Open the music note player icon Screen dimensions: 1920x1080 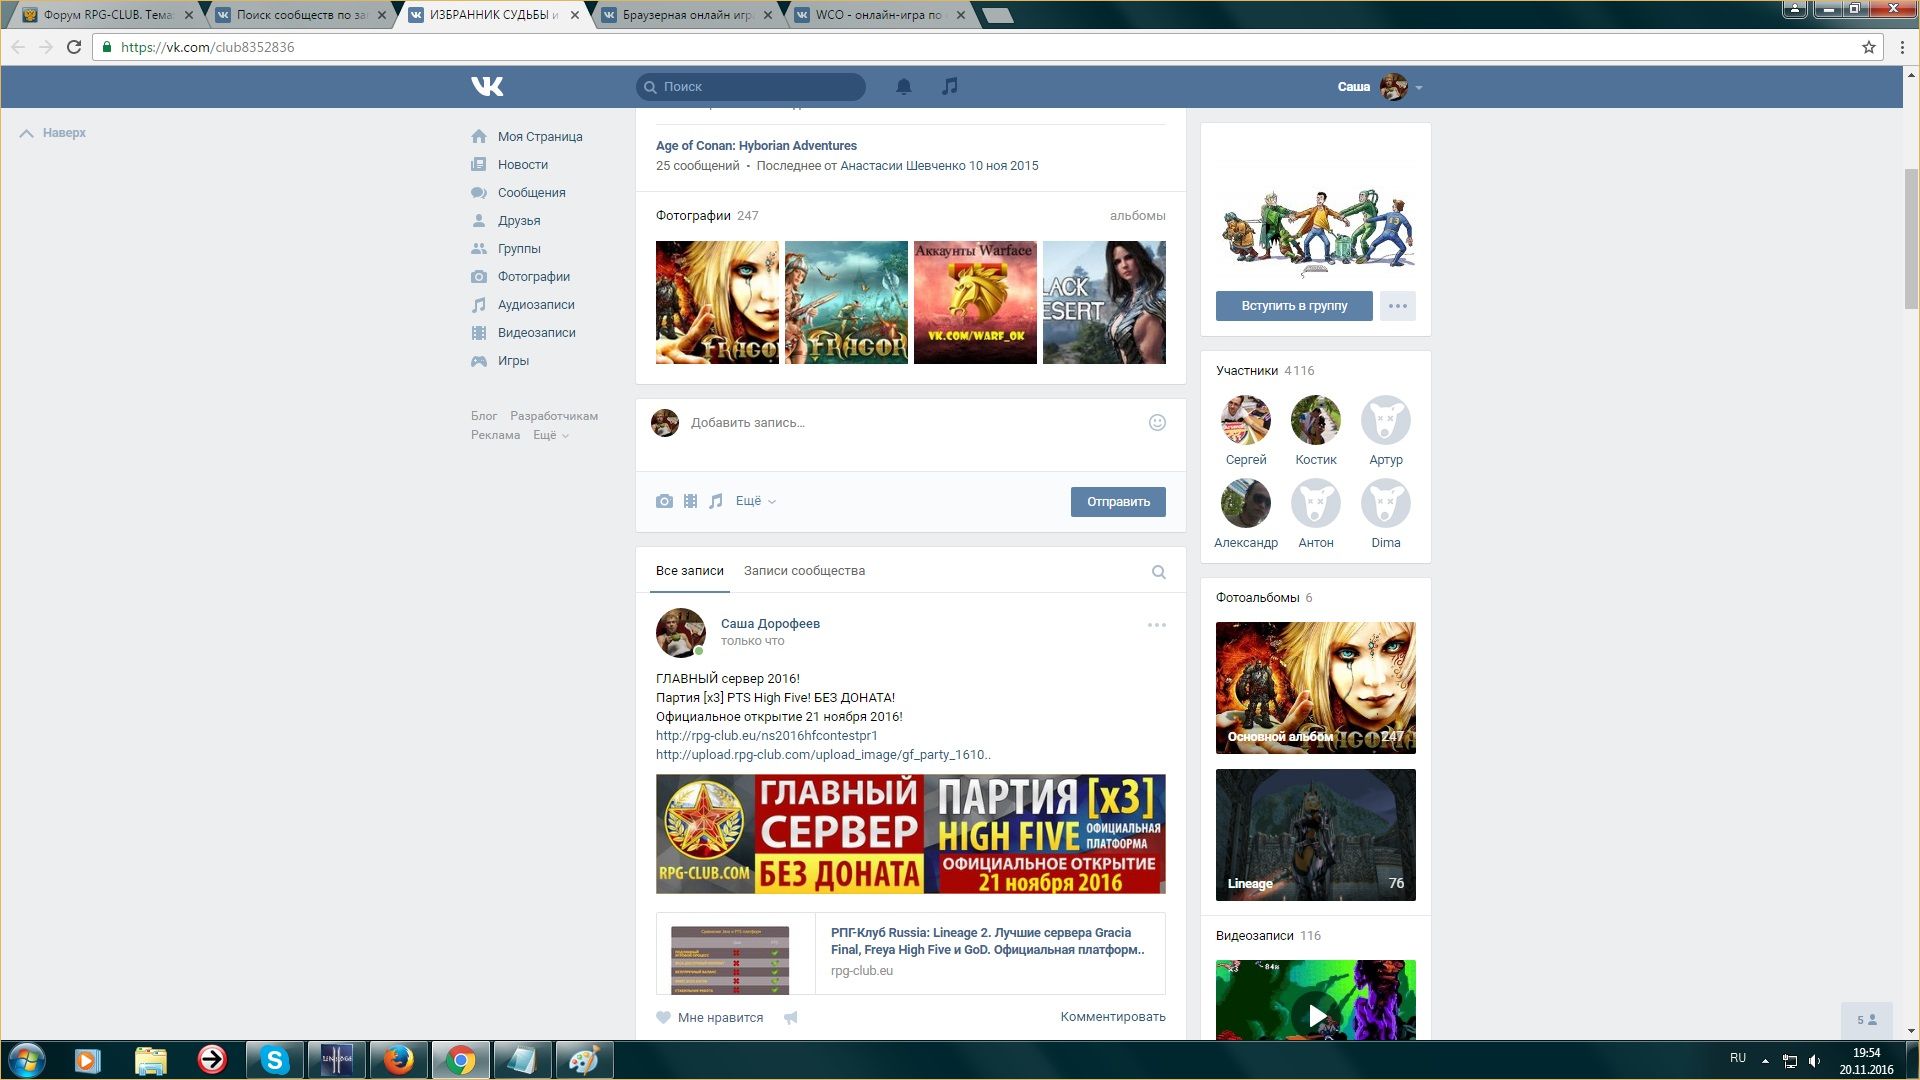pos(950,87)
